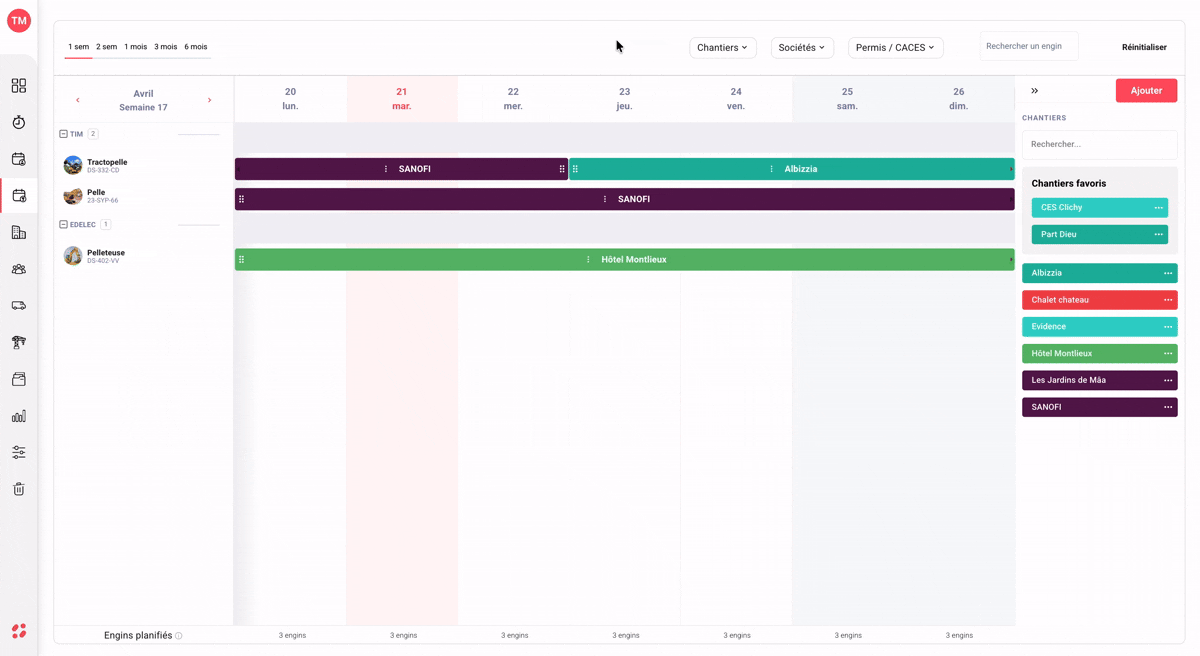1200x656 pixels.
Task: Open the sliders settings icon in sidebar
Action: pyautogui.click(x=19, y=452)
